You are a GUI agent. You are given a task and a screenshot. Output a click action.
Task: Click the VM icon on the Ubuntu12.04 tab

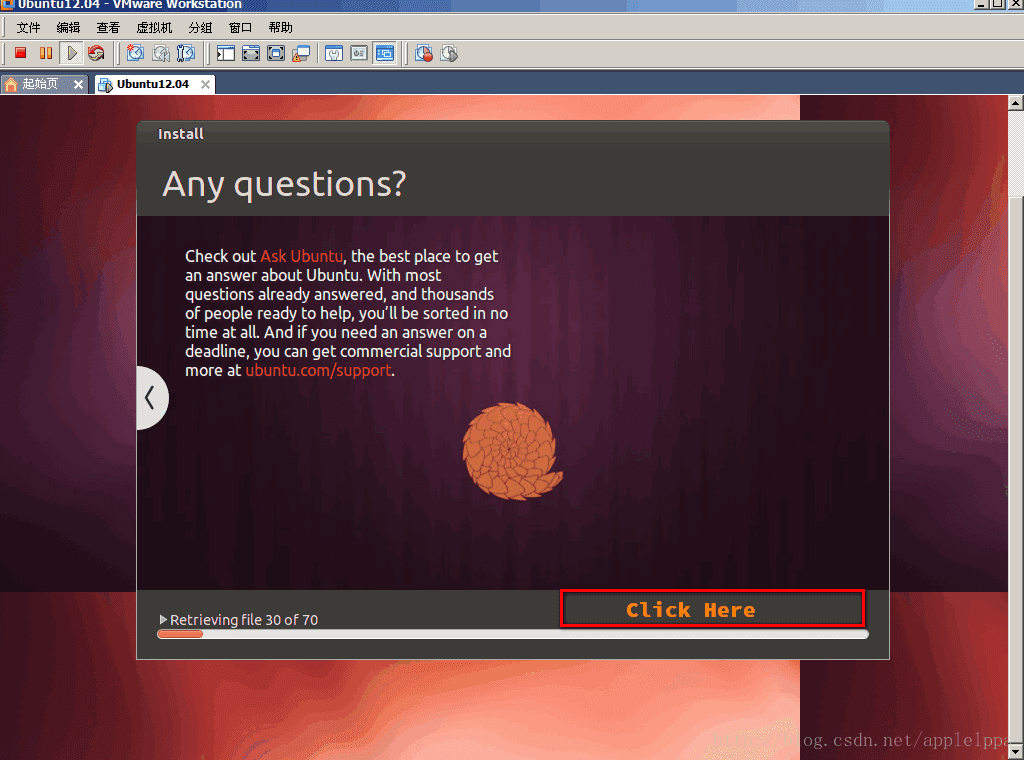click(105, 84)
